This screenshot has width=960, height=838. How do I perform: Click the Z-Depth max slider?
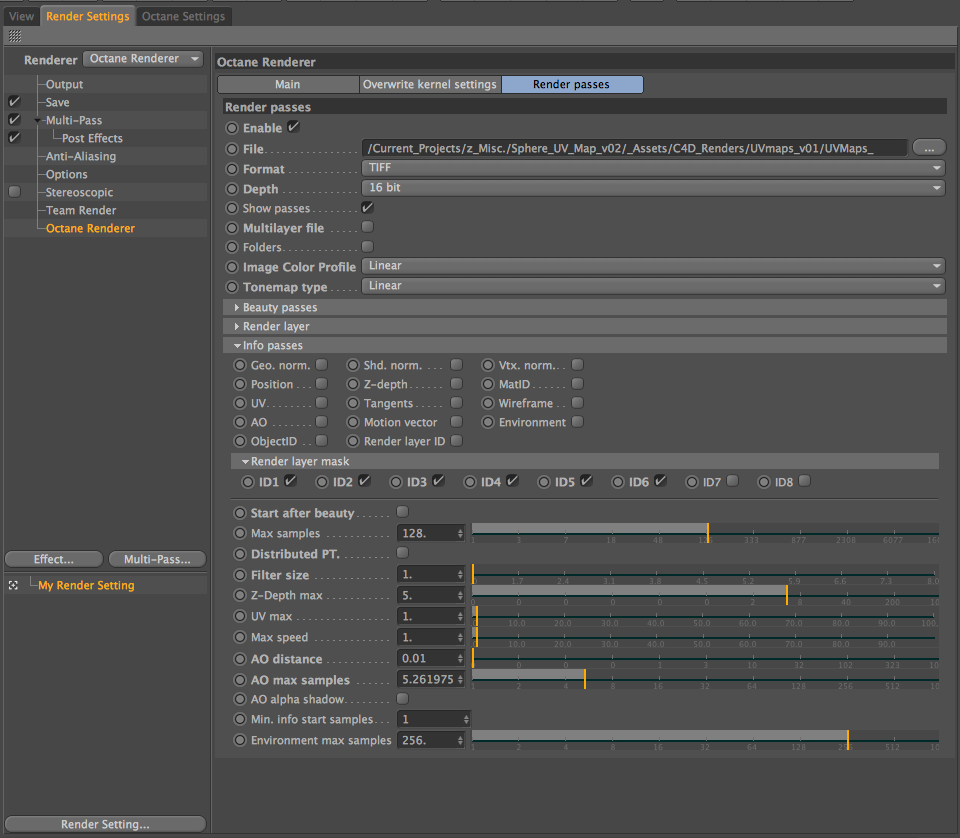705,595
